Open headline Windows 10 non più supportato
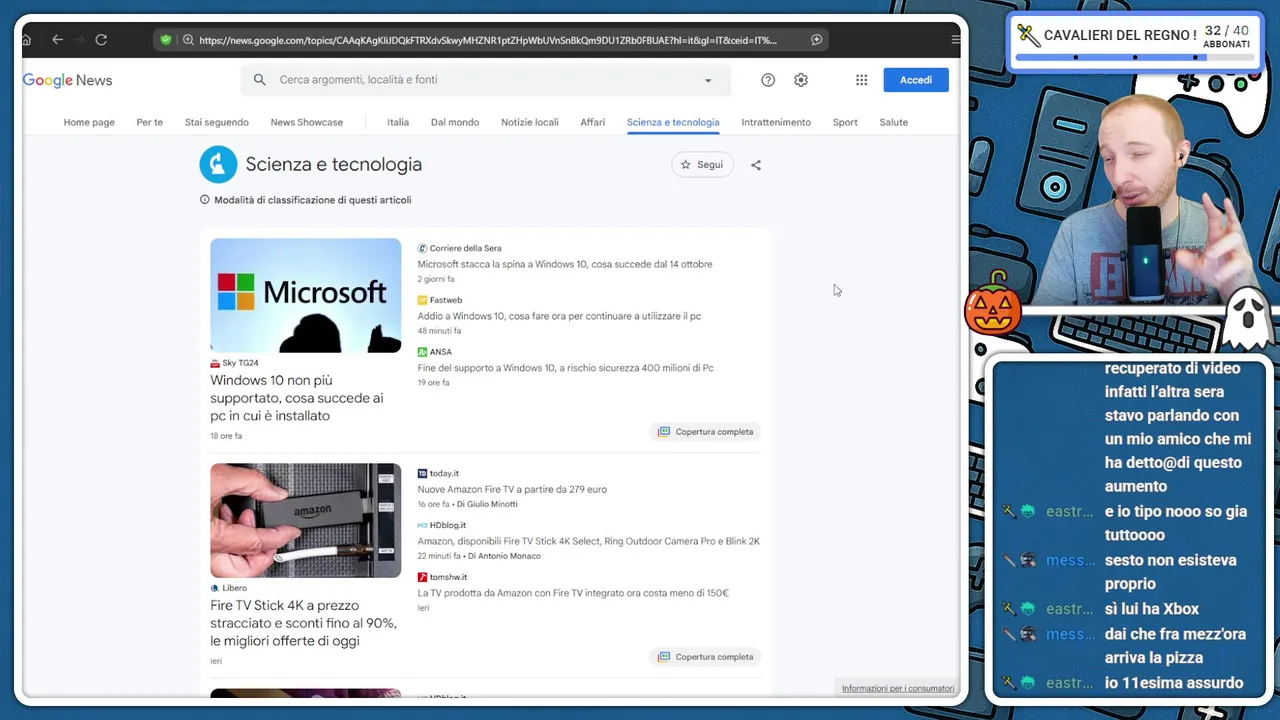 coord(297,398)
